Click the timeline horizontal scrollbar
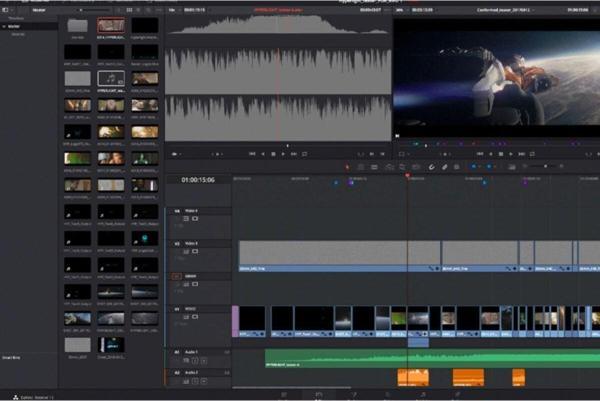This screenshot has width=600, height=401. tap(292, 388)
